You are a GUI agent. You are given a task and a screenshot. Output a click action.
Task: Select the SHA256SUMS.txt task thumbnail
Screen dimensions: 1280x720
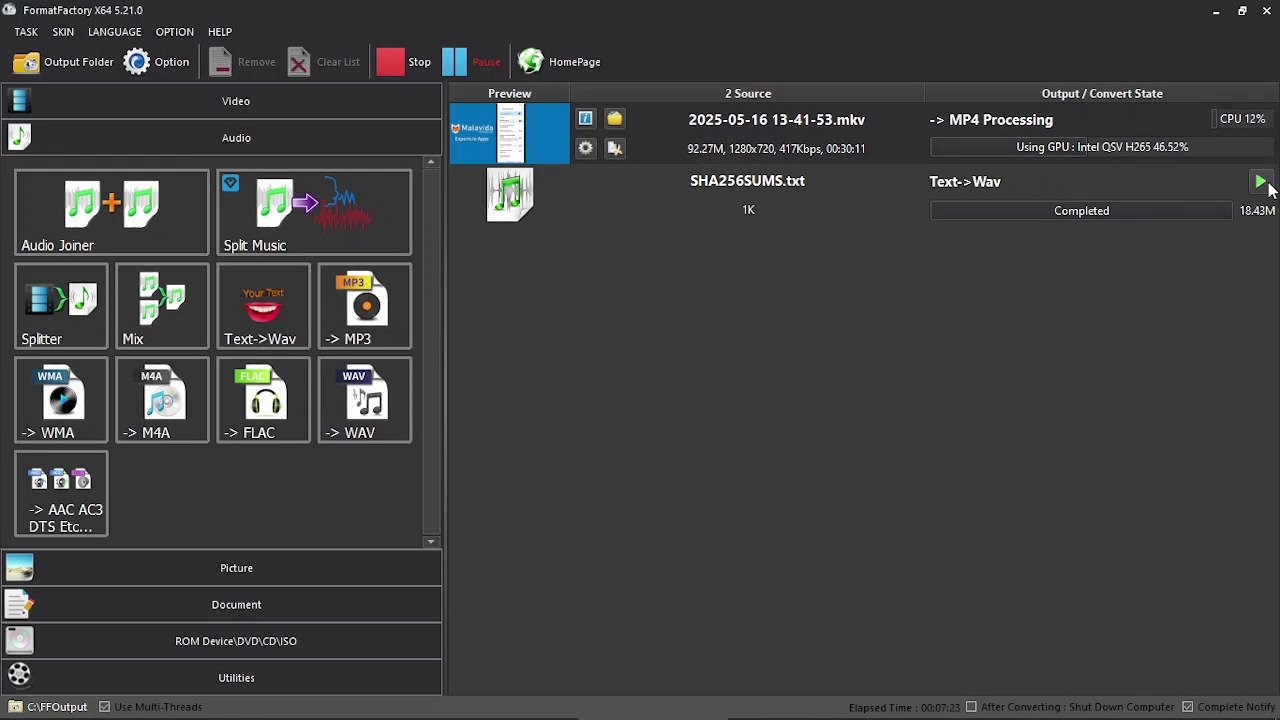[510, 195]
